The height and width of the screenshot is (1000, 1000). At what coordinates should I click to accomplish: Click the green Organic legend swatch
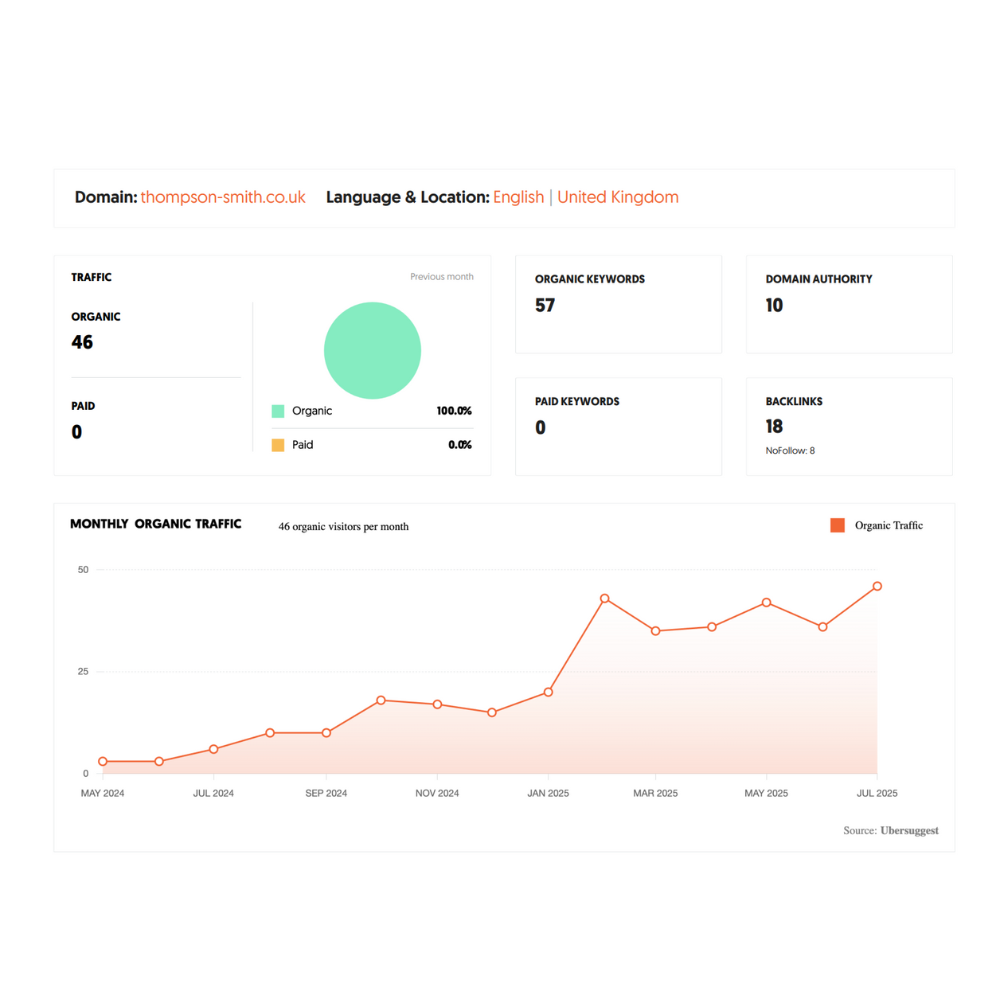coord(278,411)
